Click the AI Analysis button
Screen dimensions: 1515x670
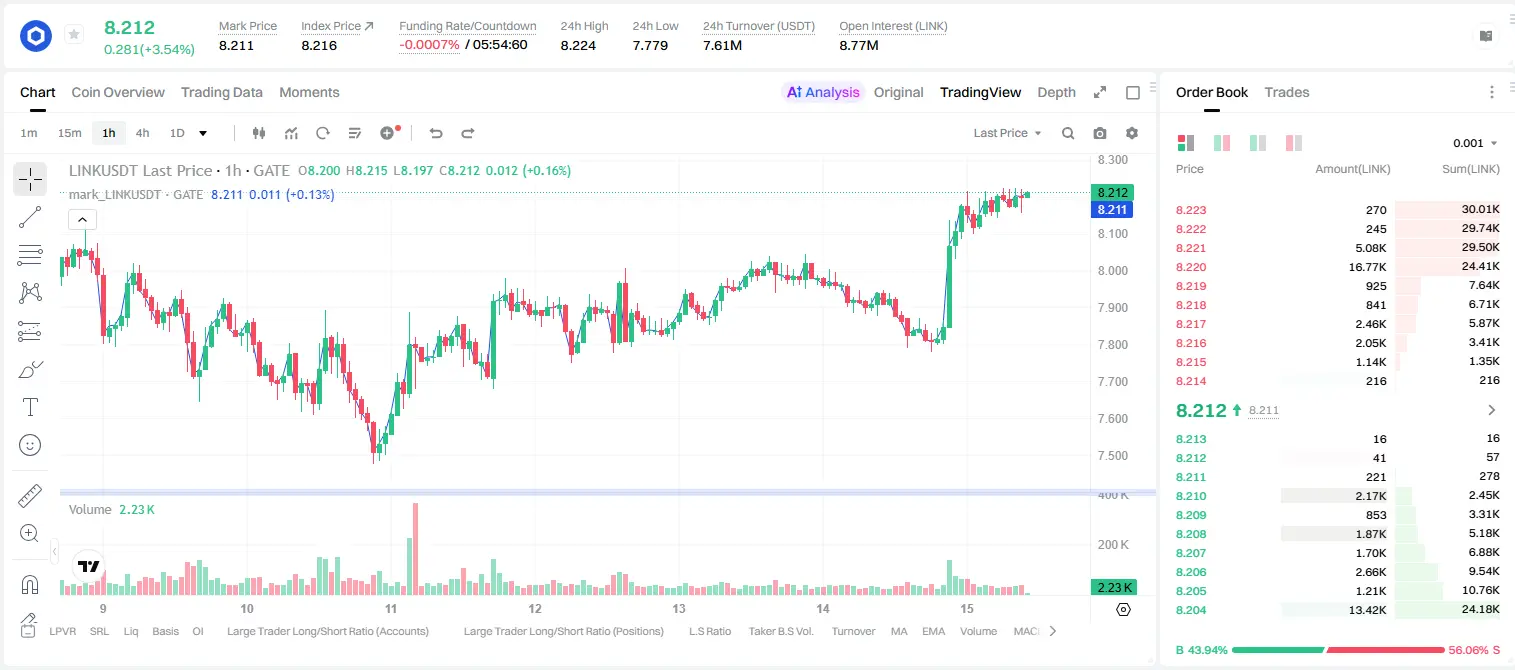(x=822, y=92)
